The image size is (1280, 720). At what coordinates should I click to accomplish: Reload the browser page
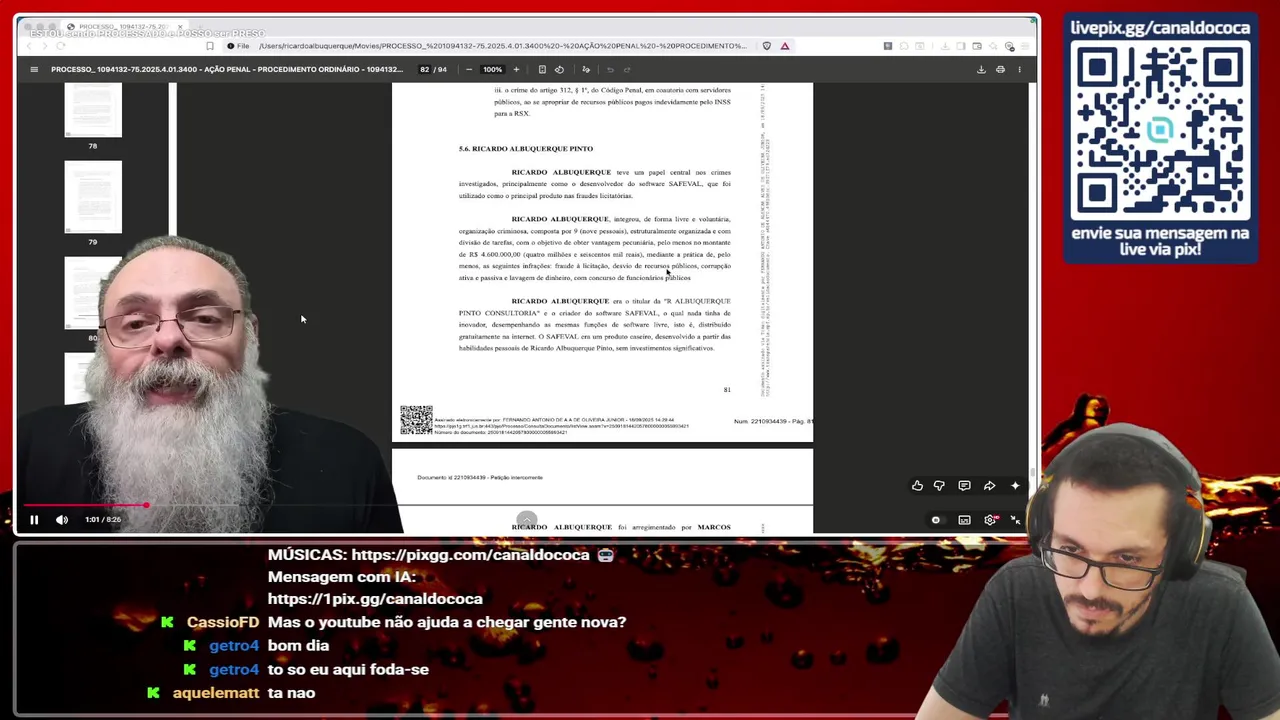(x=61, y=46)
